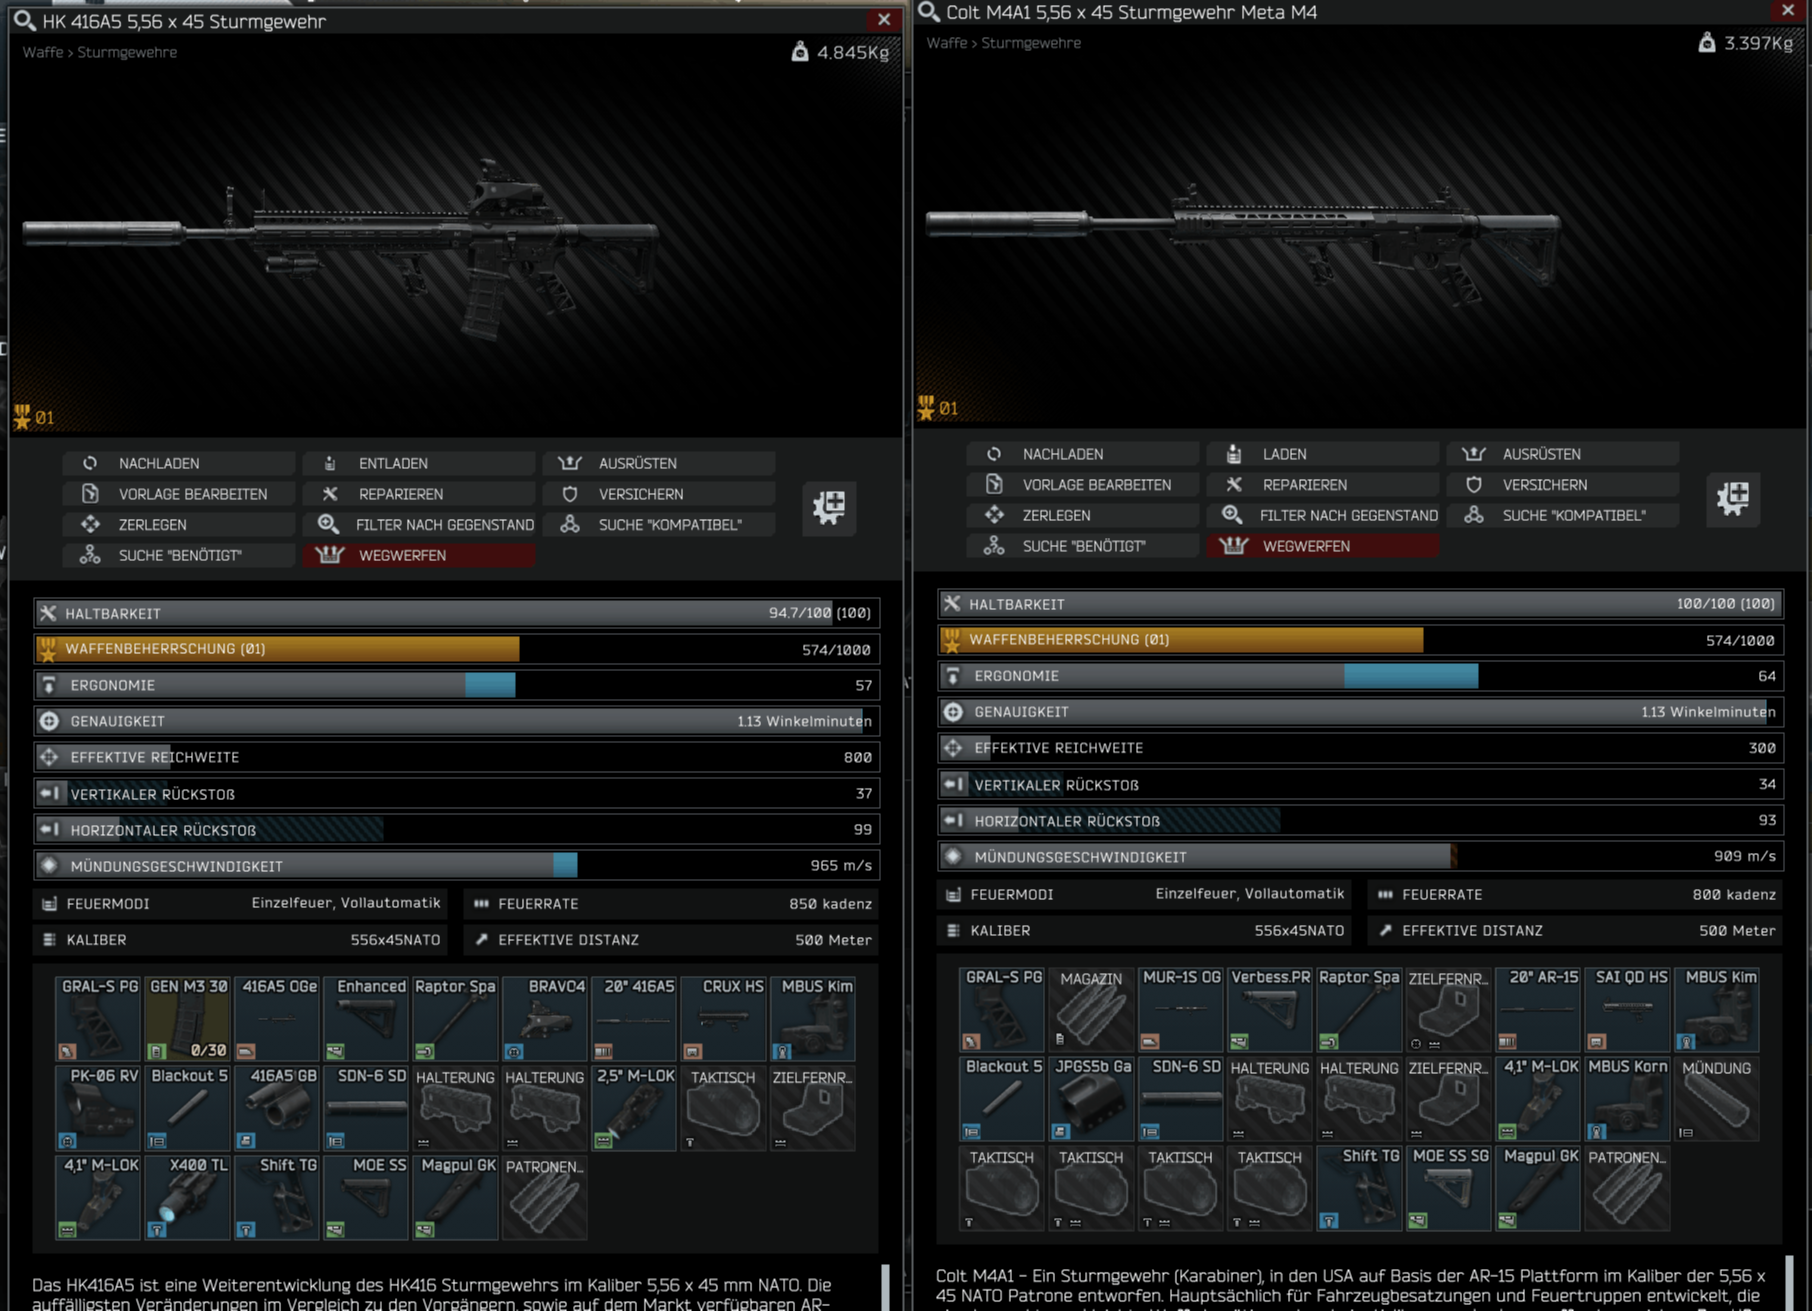
Task: Select the CRUX HS suppressor part slot
Action: point(724,1018)
